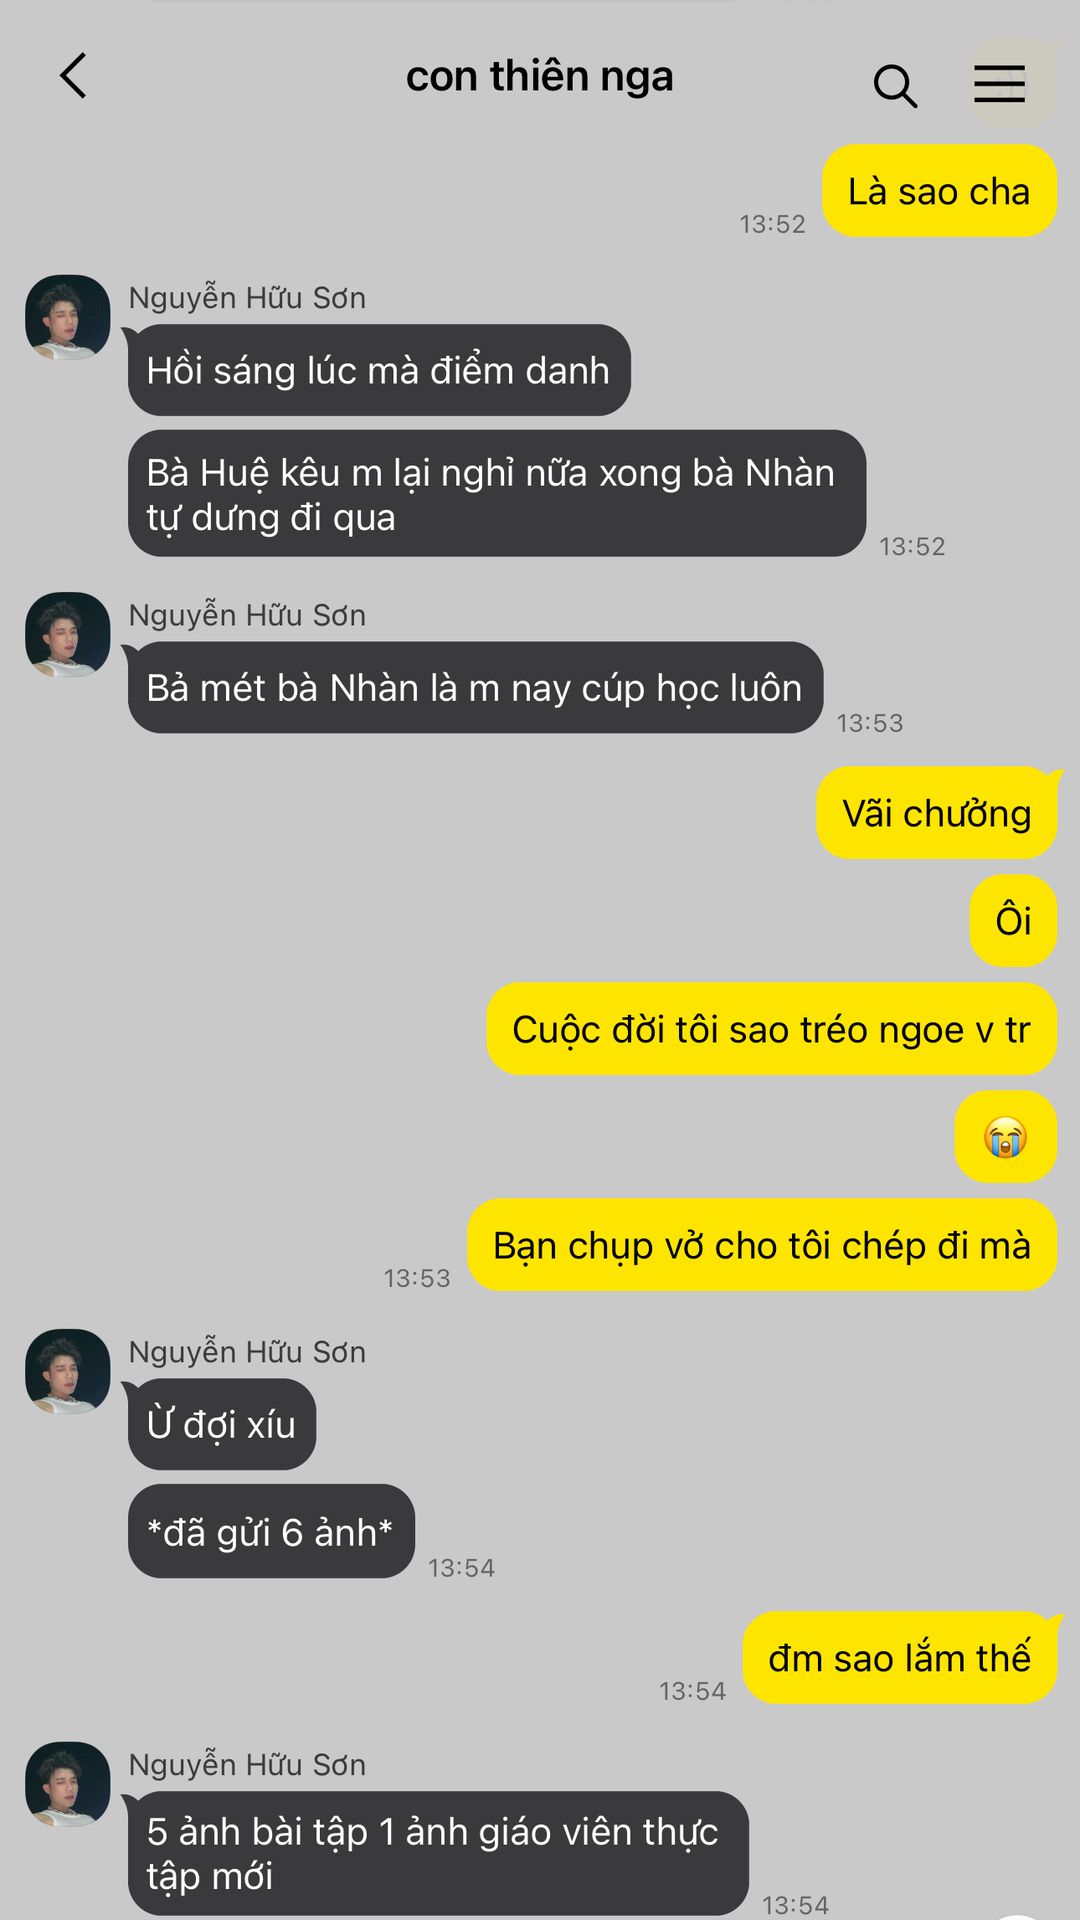The height and width of the screenshot is (1920, 1080).
Task: Tap the Cuộc đời tôi sao tréo ngoe bubble
Action: point(771,1029)
